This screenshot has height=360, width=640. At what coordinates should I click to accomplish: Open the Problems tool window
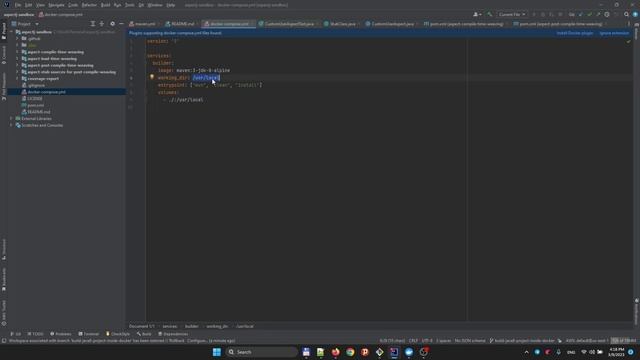60,334
